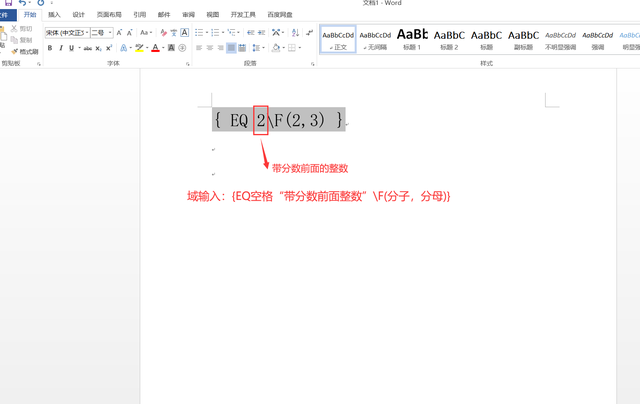Apply bulleted list formatting
Viewport: 640px width, 404px height.
tap(200, 32)
